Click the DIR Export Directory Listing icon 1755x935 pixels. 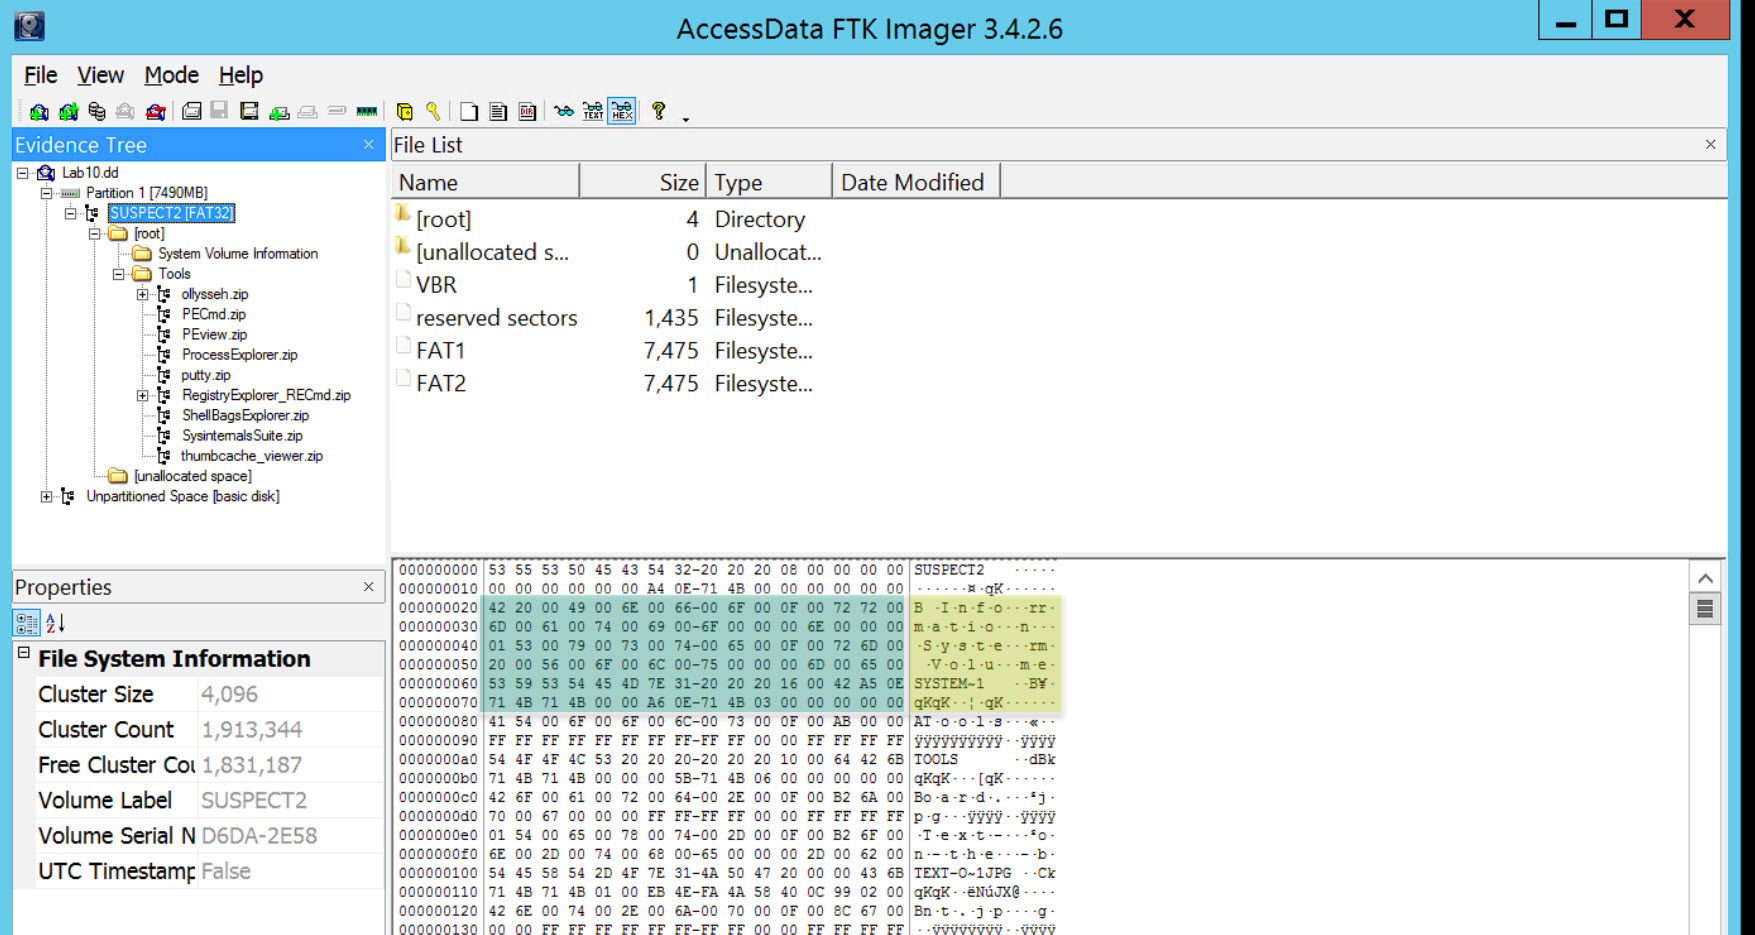click(527, 112)
